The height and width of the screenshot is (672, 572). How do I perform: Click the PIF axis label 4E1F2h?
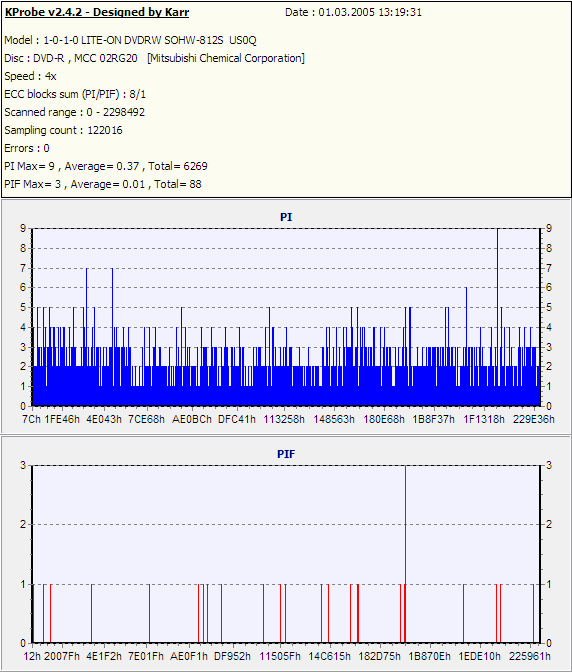click(x=104, y=656)
